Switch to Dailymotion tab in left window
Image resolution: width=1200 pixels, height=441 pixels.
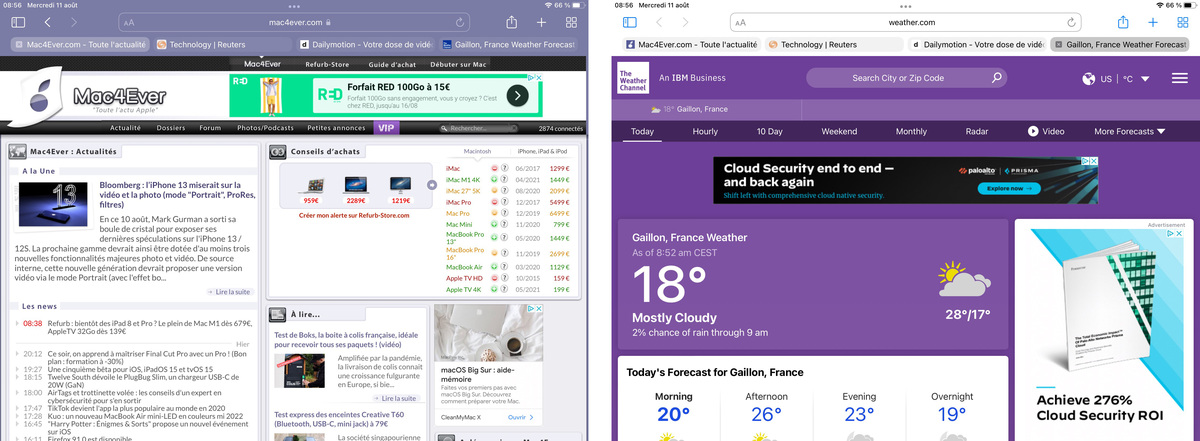tap(368, 44)
